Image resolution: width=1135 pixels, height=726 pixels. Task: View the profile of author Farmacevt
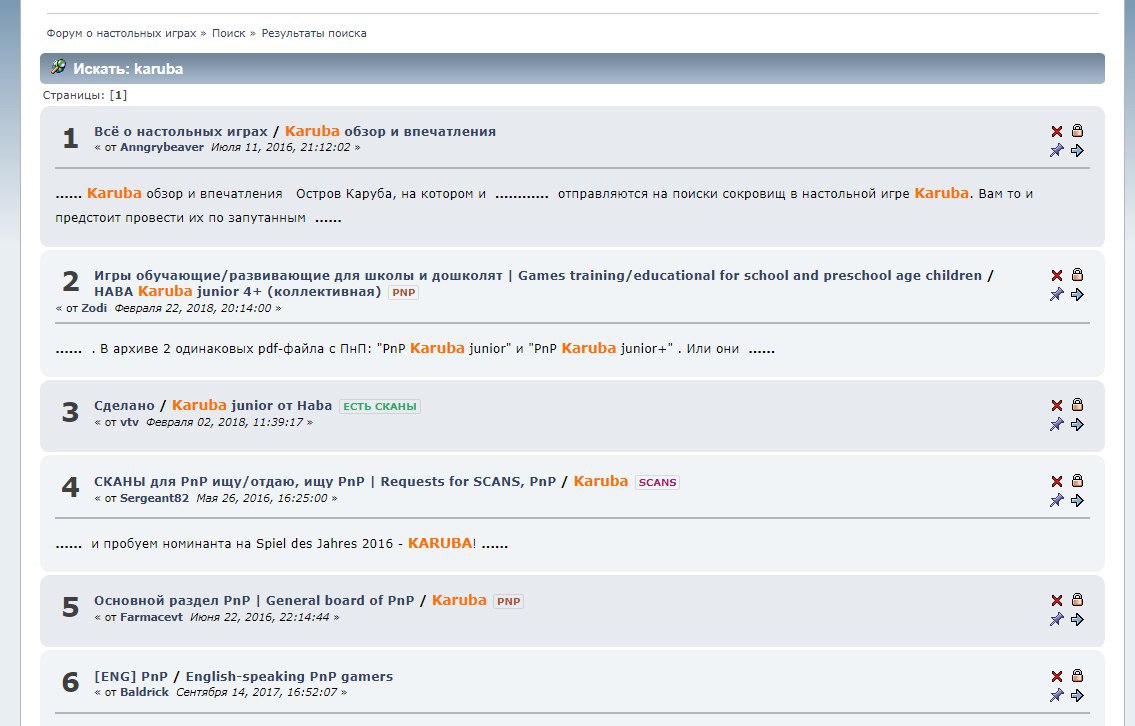point(151,617)
